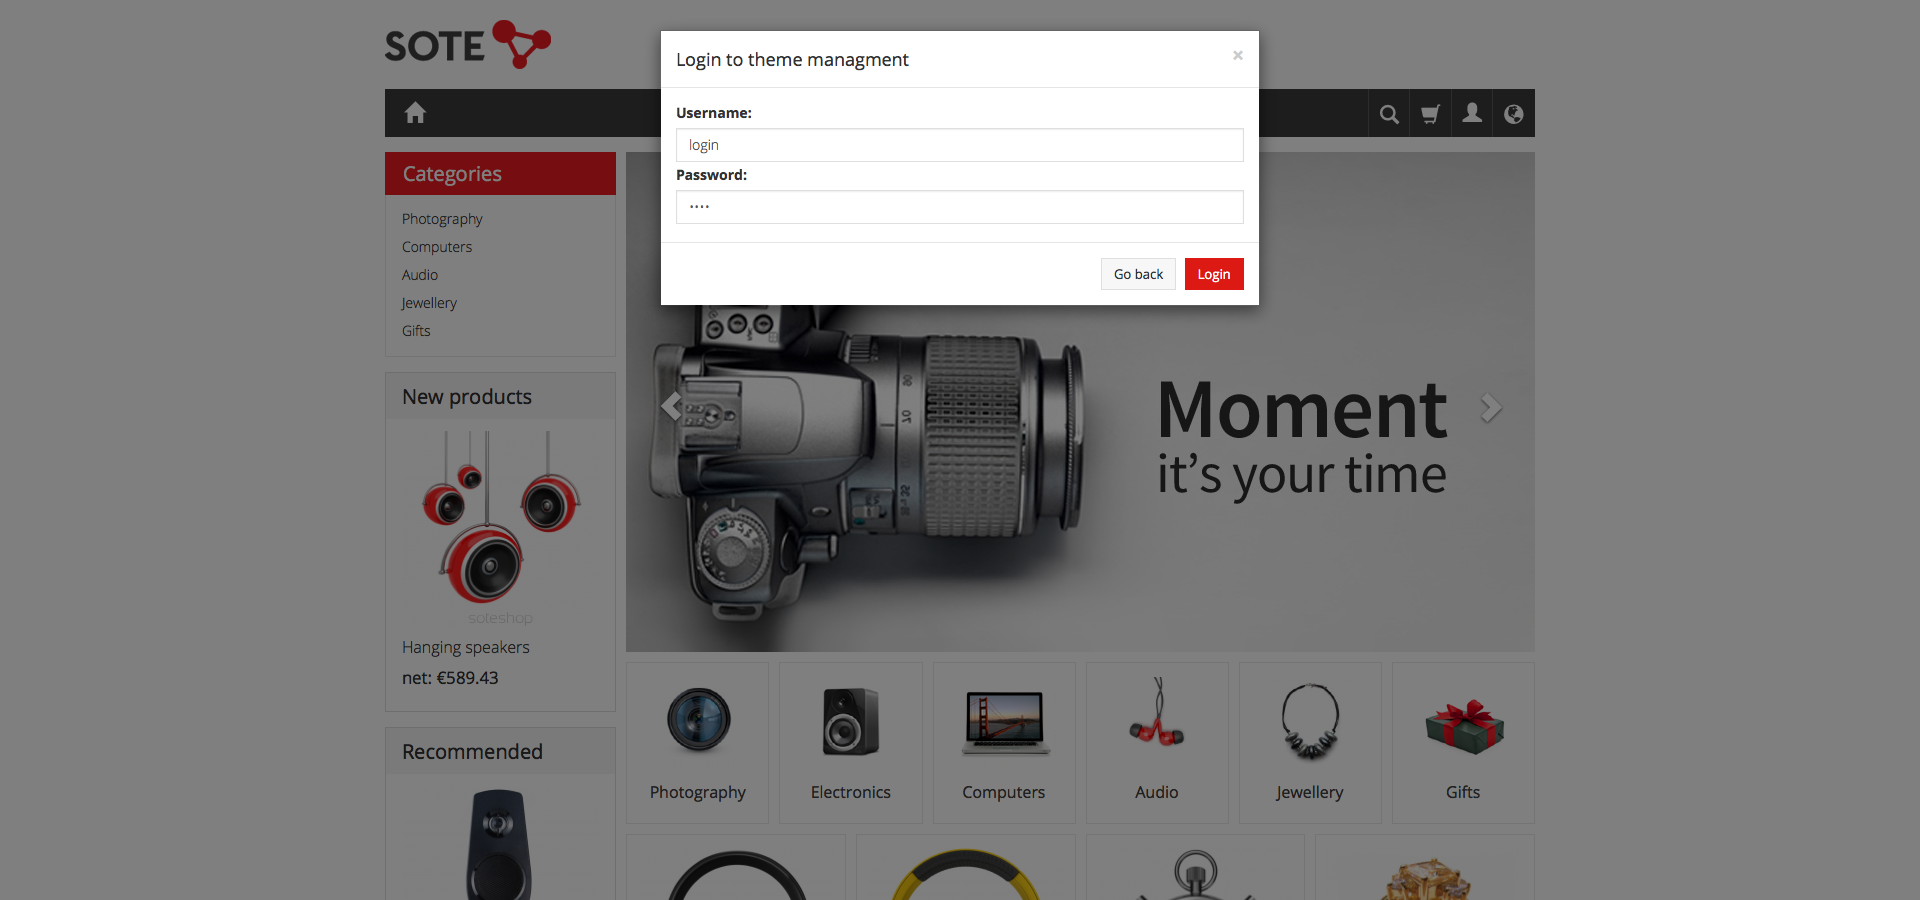Open Photography in Categories sidebar
The image size is (1920, 900).
(x=442, y=219)
